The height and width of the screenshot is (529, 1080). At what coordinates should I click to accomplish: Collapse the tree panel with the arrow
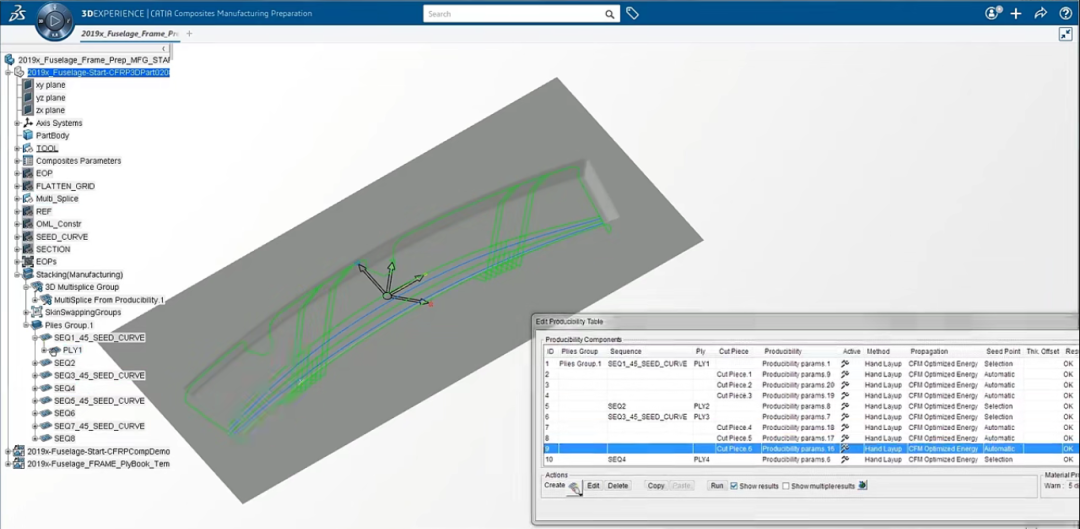tap(164, 49)
